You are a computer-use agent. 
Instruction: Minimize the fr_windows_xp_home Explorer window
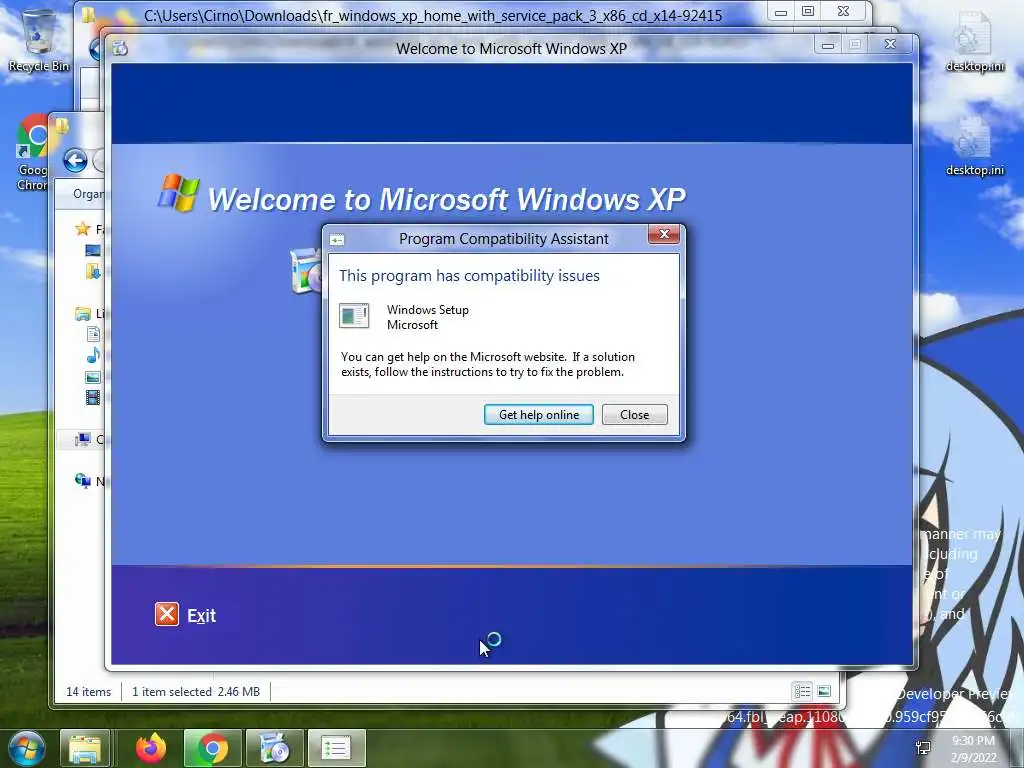coord(780,12)
